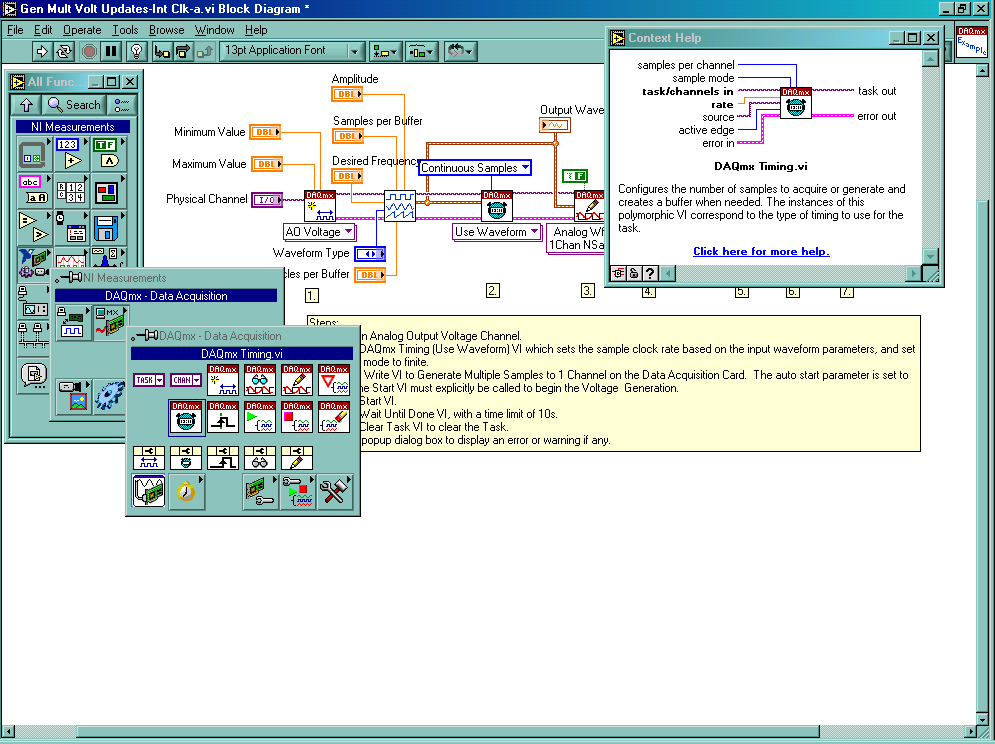Image resolution: width=995 pixels, height=744 pixels.
Task: Open the Browse menu
Action: (166, 30)
